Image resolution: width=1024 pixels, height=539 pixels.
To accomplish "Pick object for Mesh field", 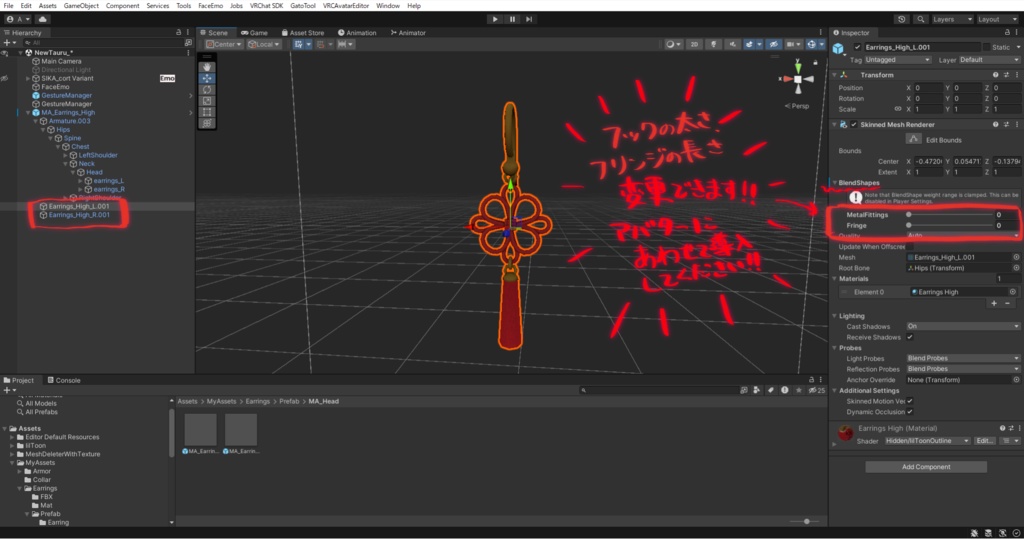I will click(1016, 257).
